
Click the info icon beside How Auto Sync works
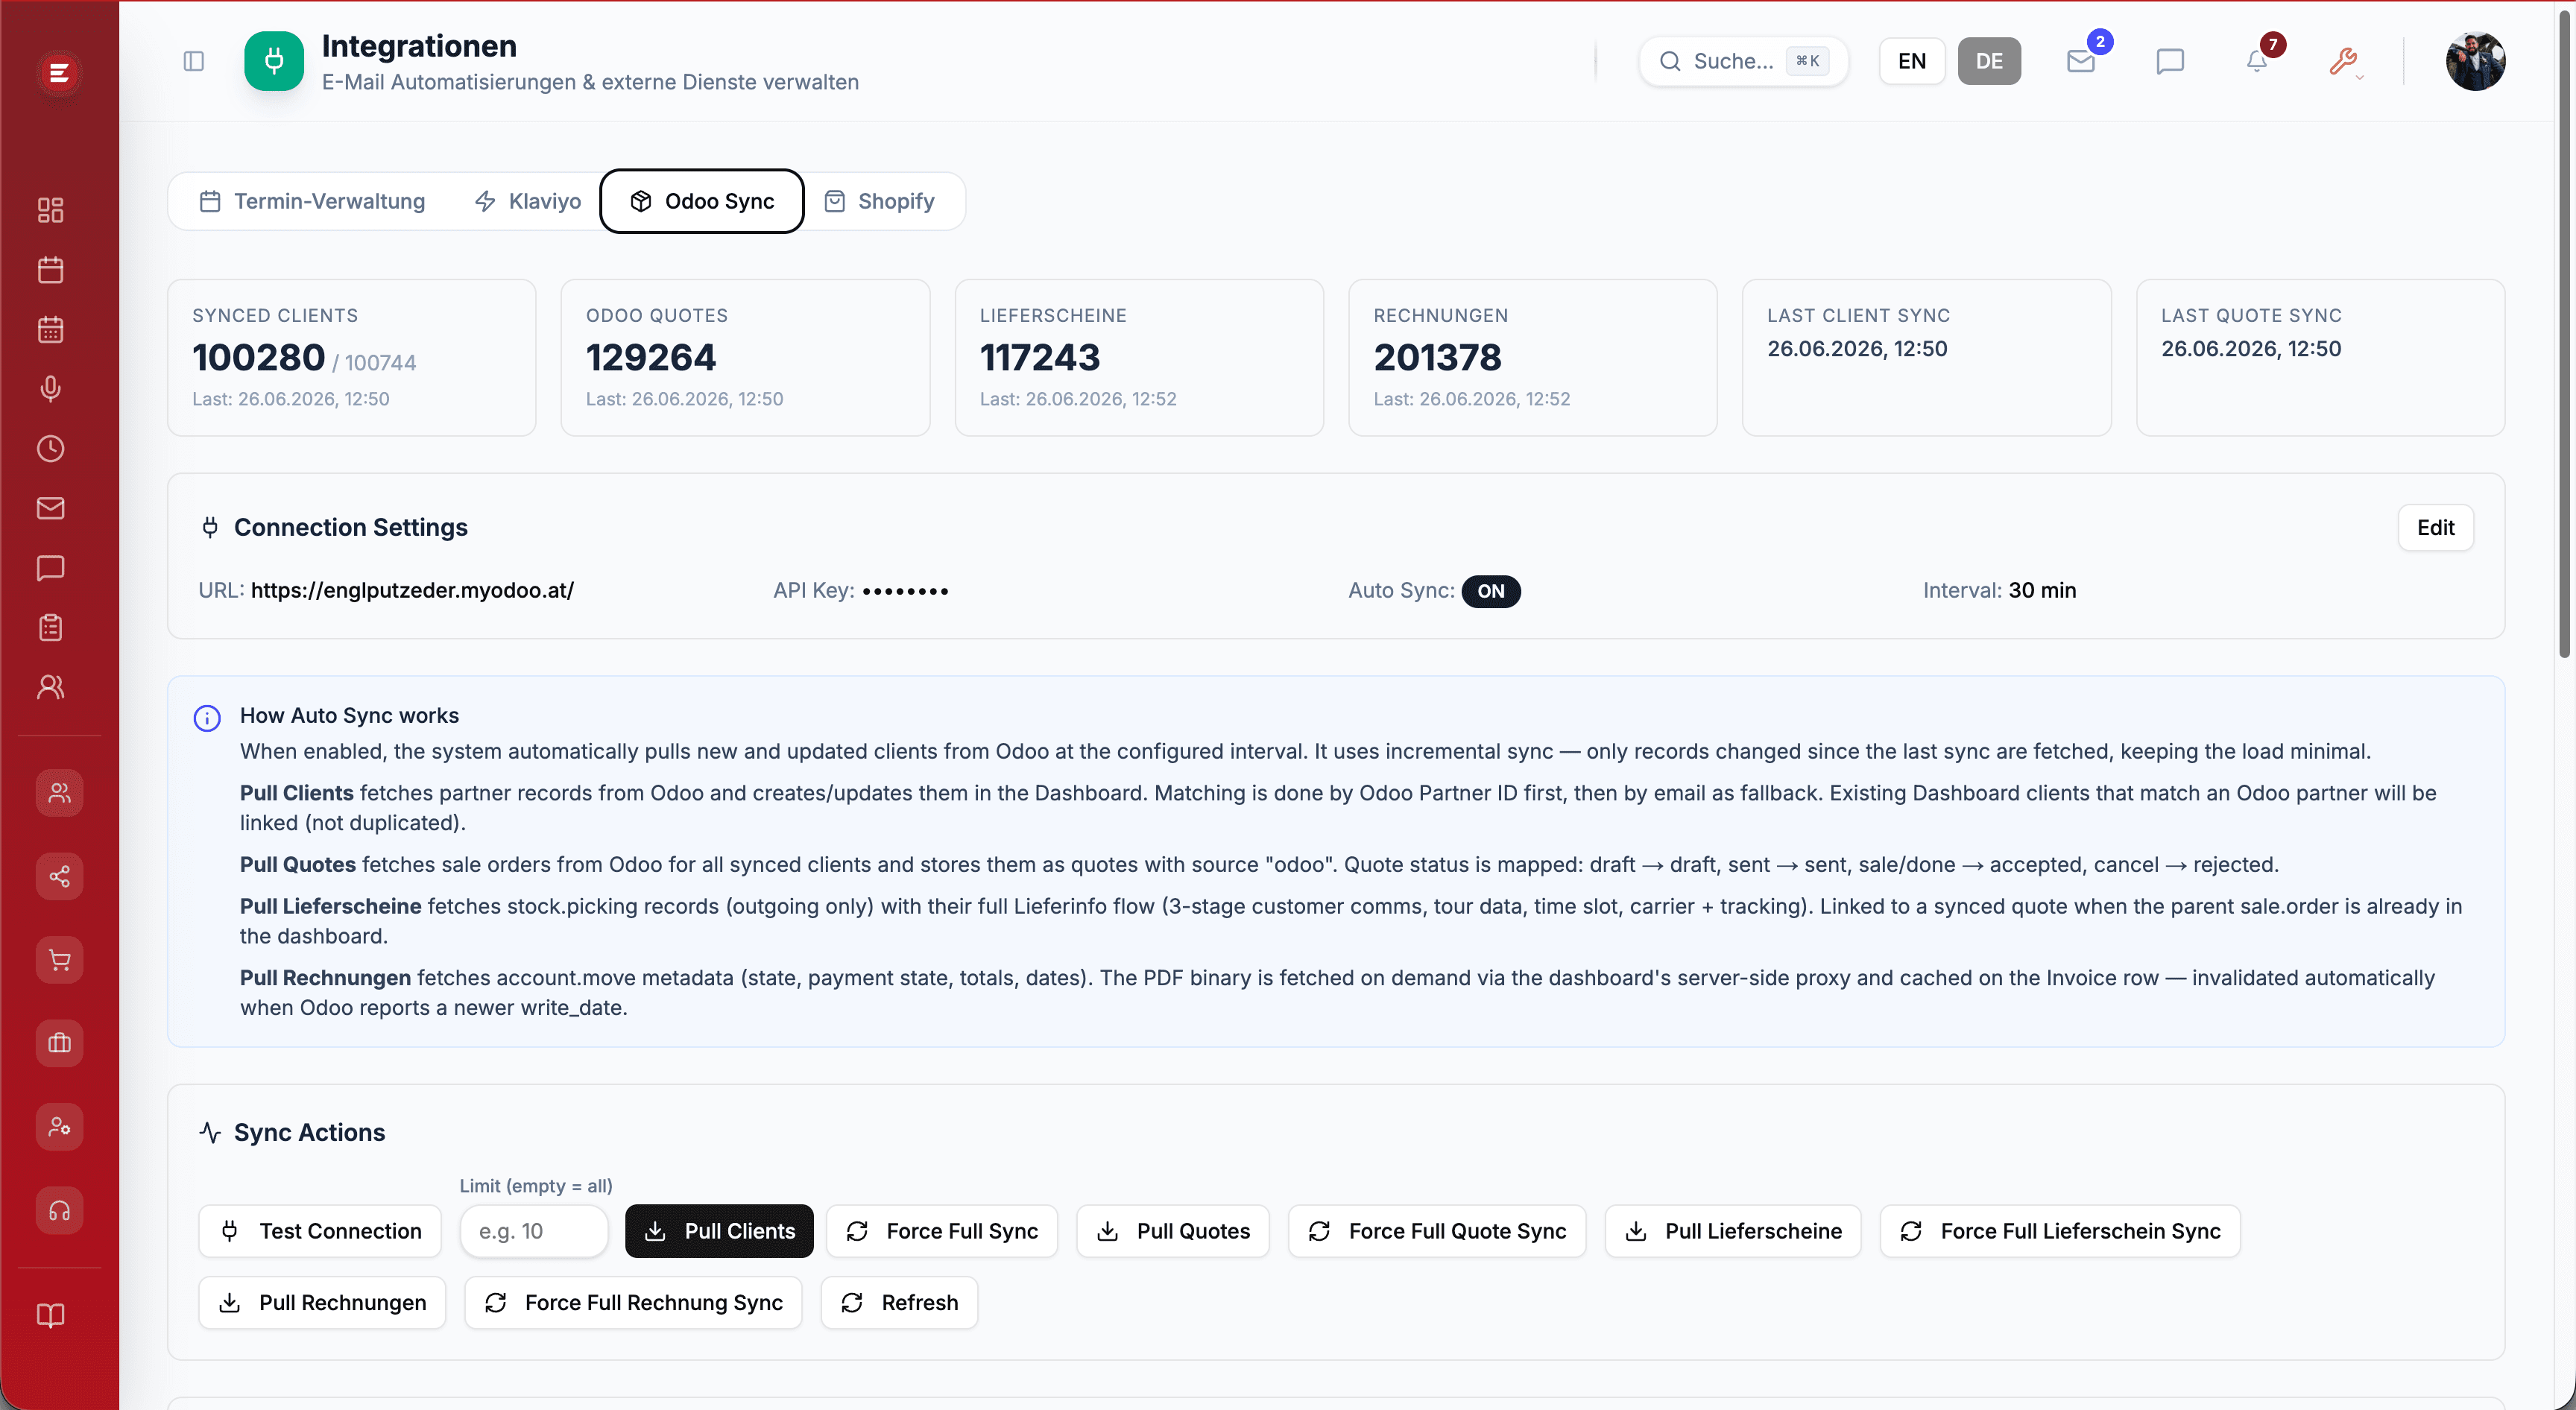click(207, 718)
